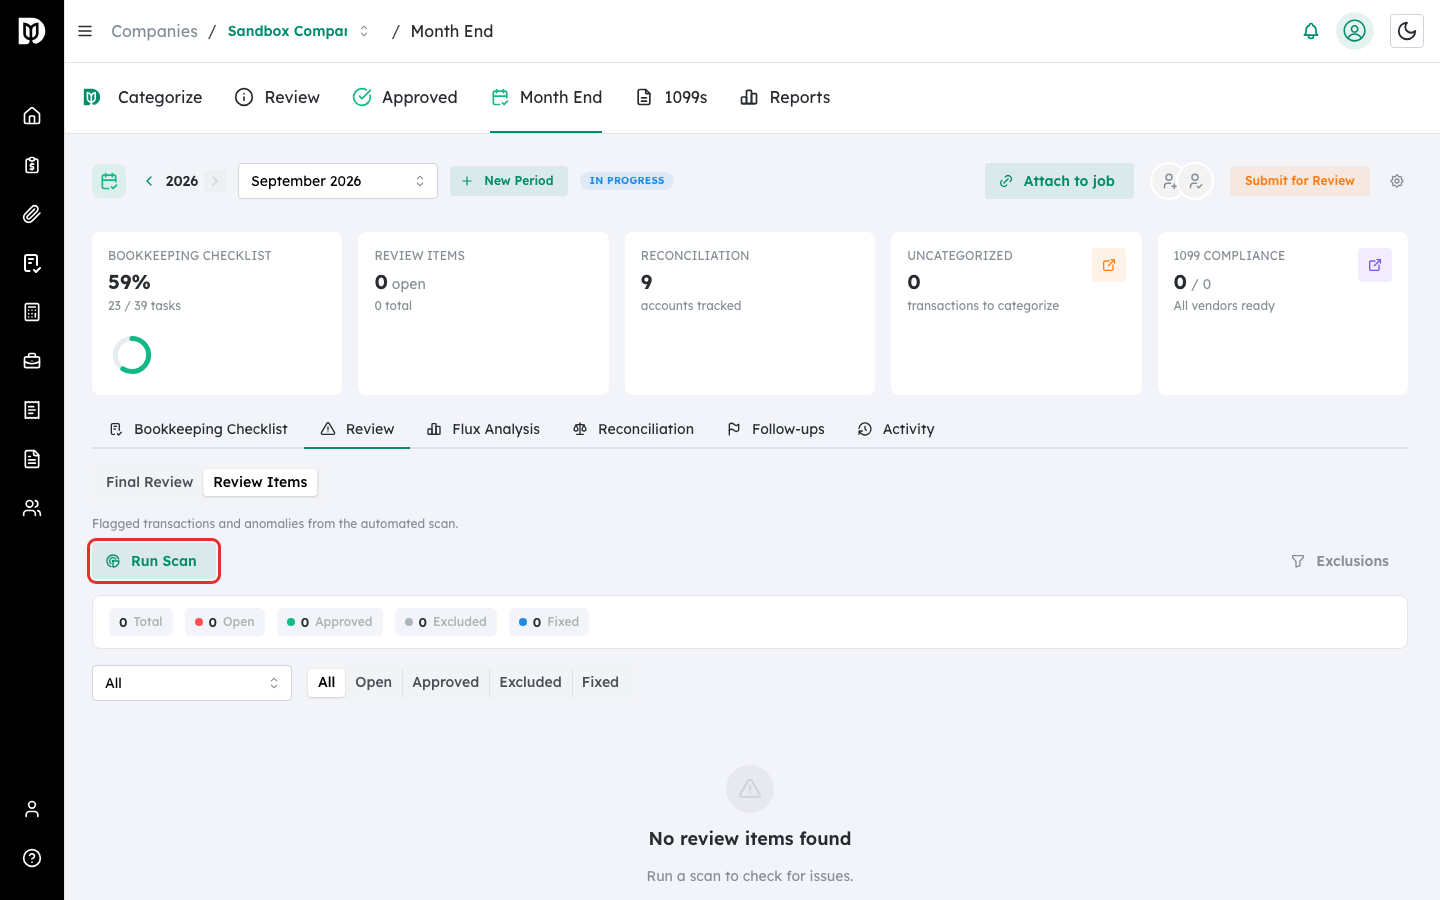
Task: Click Run Scan button
Action: tap(152, 561)
